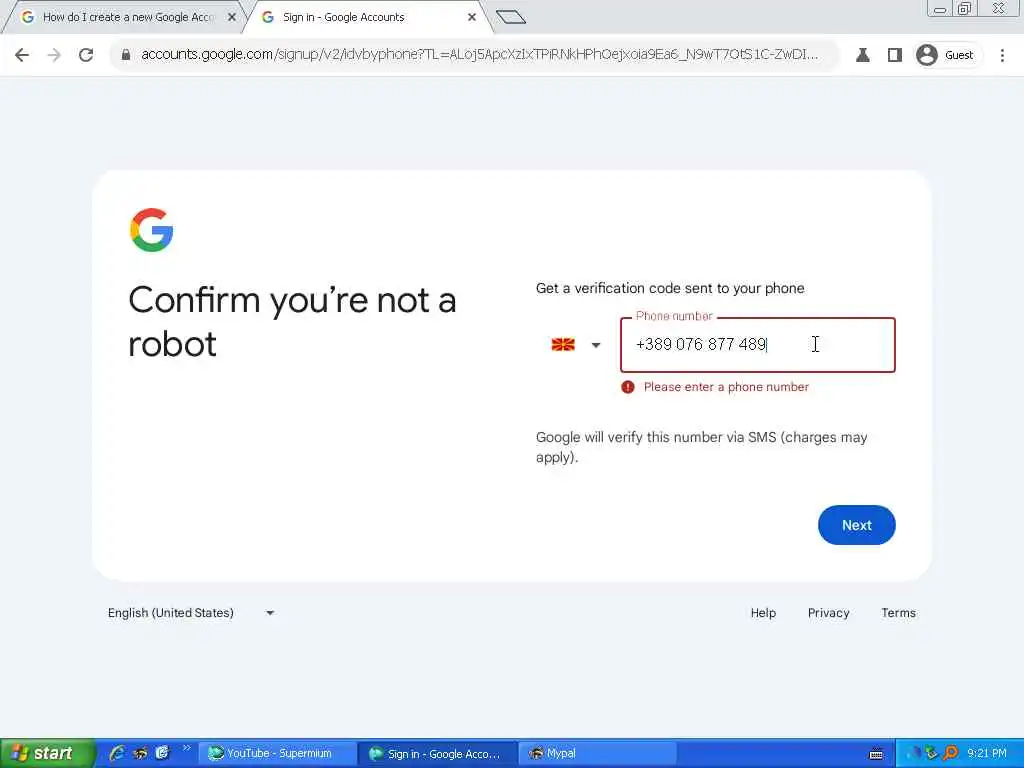Click the Google logo on the sign-up card
Image resolution: width=1024 pixels, height=768 pixels.
pyautogui.click(x=152, y=230)
